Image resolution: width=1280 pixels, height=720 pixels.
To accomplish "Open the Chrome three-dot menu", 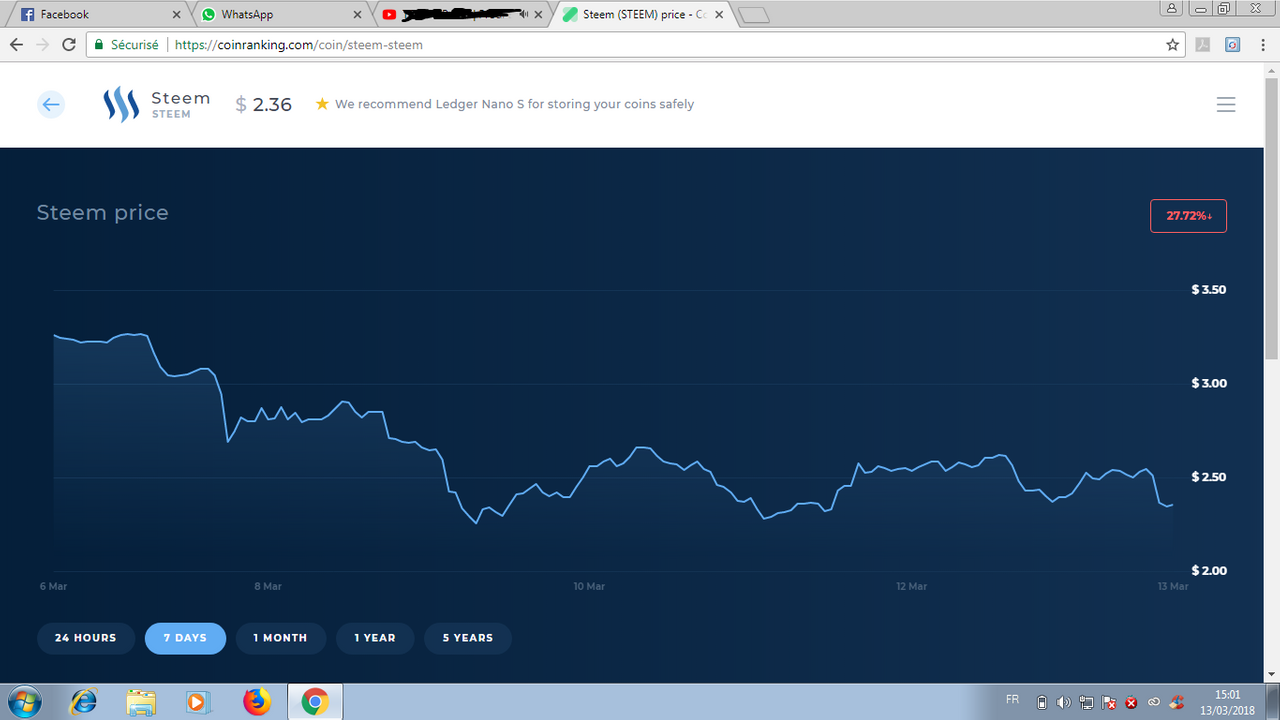I will point(1263,44).
